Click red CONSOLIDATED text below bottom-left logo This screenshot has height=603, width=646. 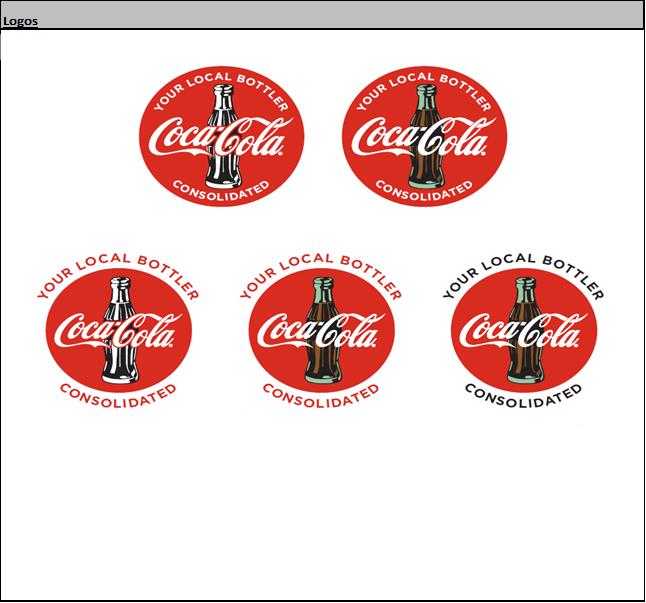coord(119,396)
